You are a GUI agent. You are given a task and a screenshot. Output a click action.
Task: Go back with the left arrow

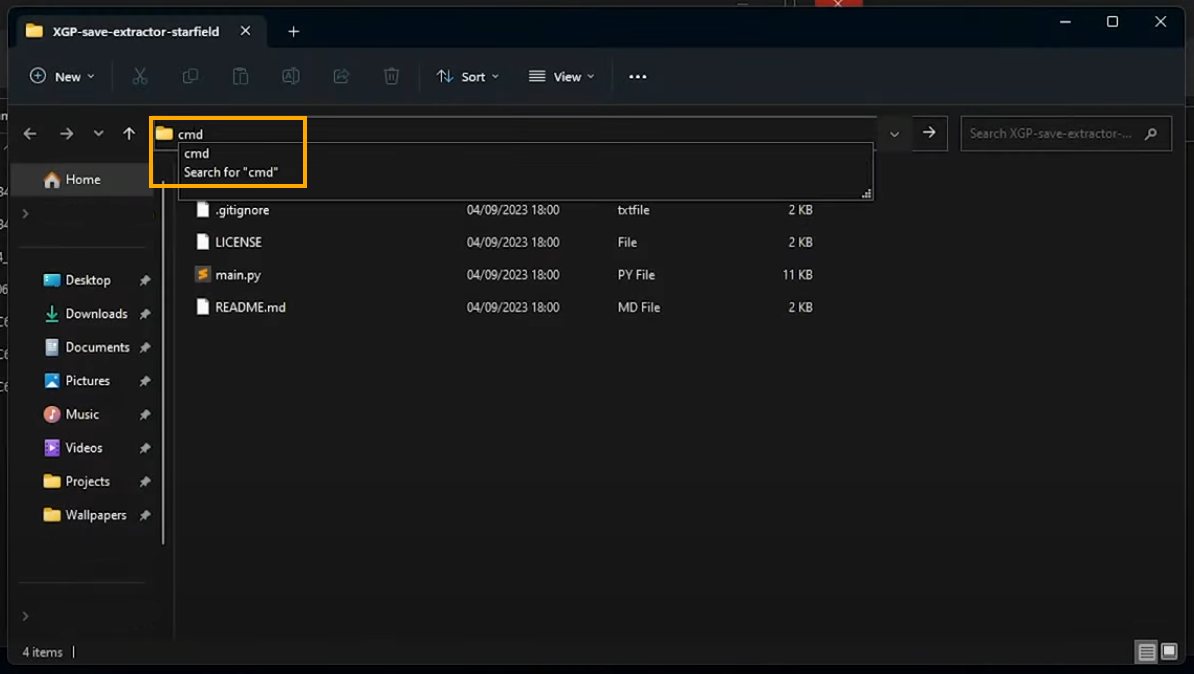click(x=30, y=134)
